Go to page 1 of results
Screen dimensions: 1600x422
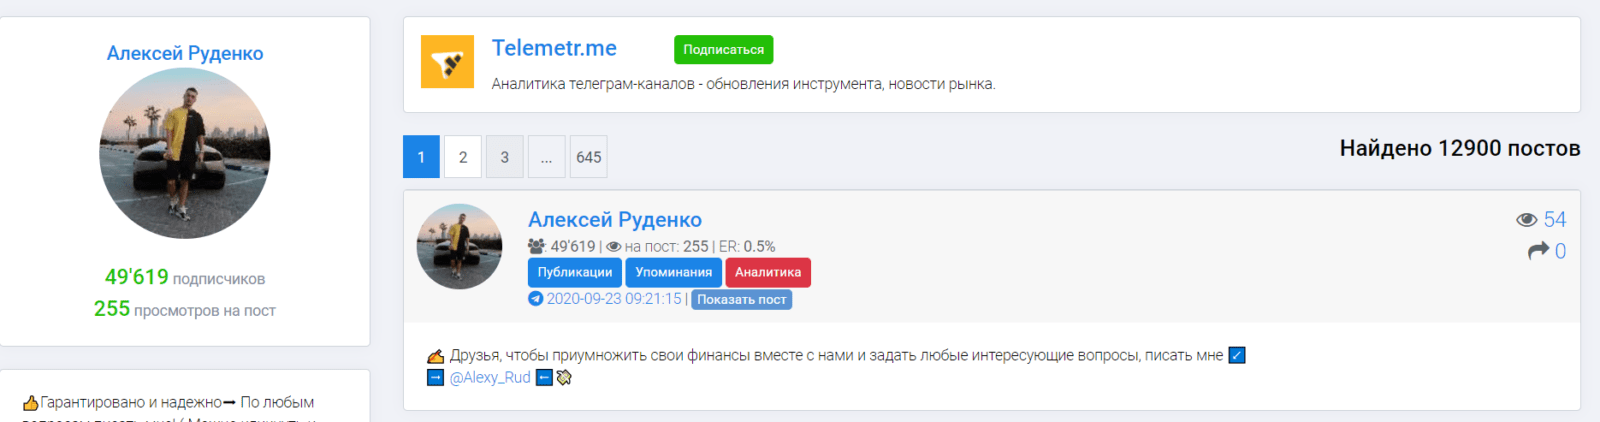[x=421, y=157]
